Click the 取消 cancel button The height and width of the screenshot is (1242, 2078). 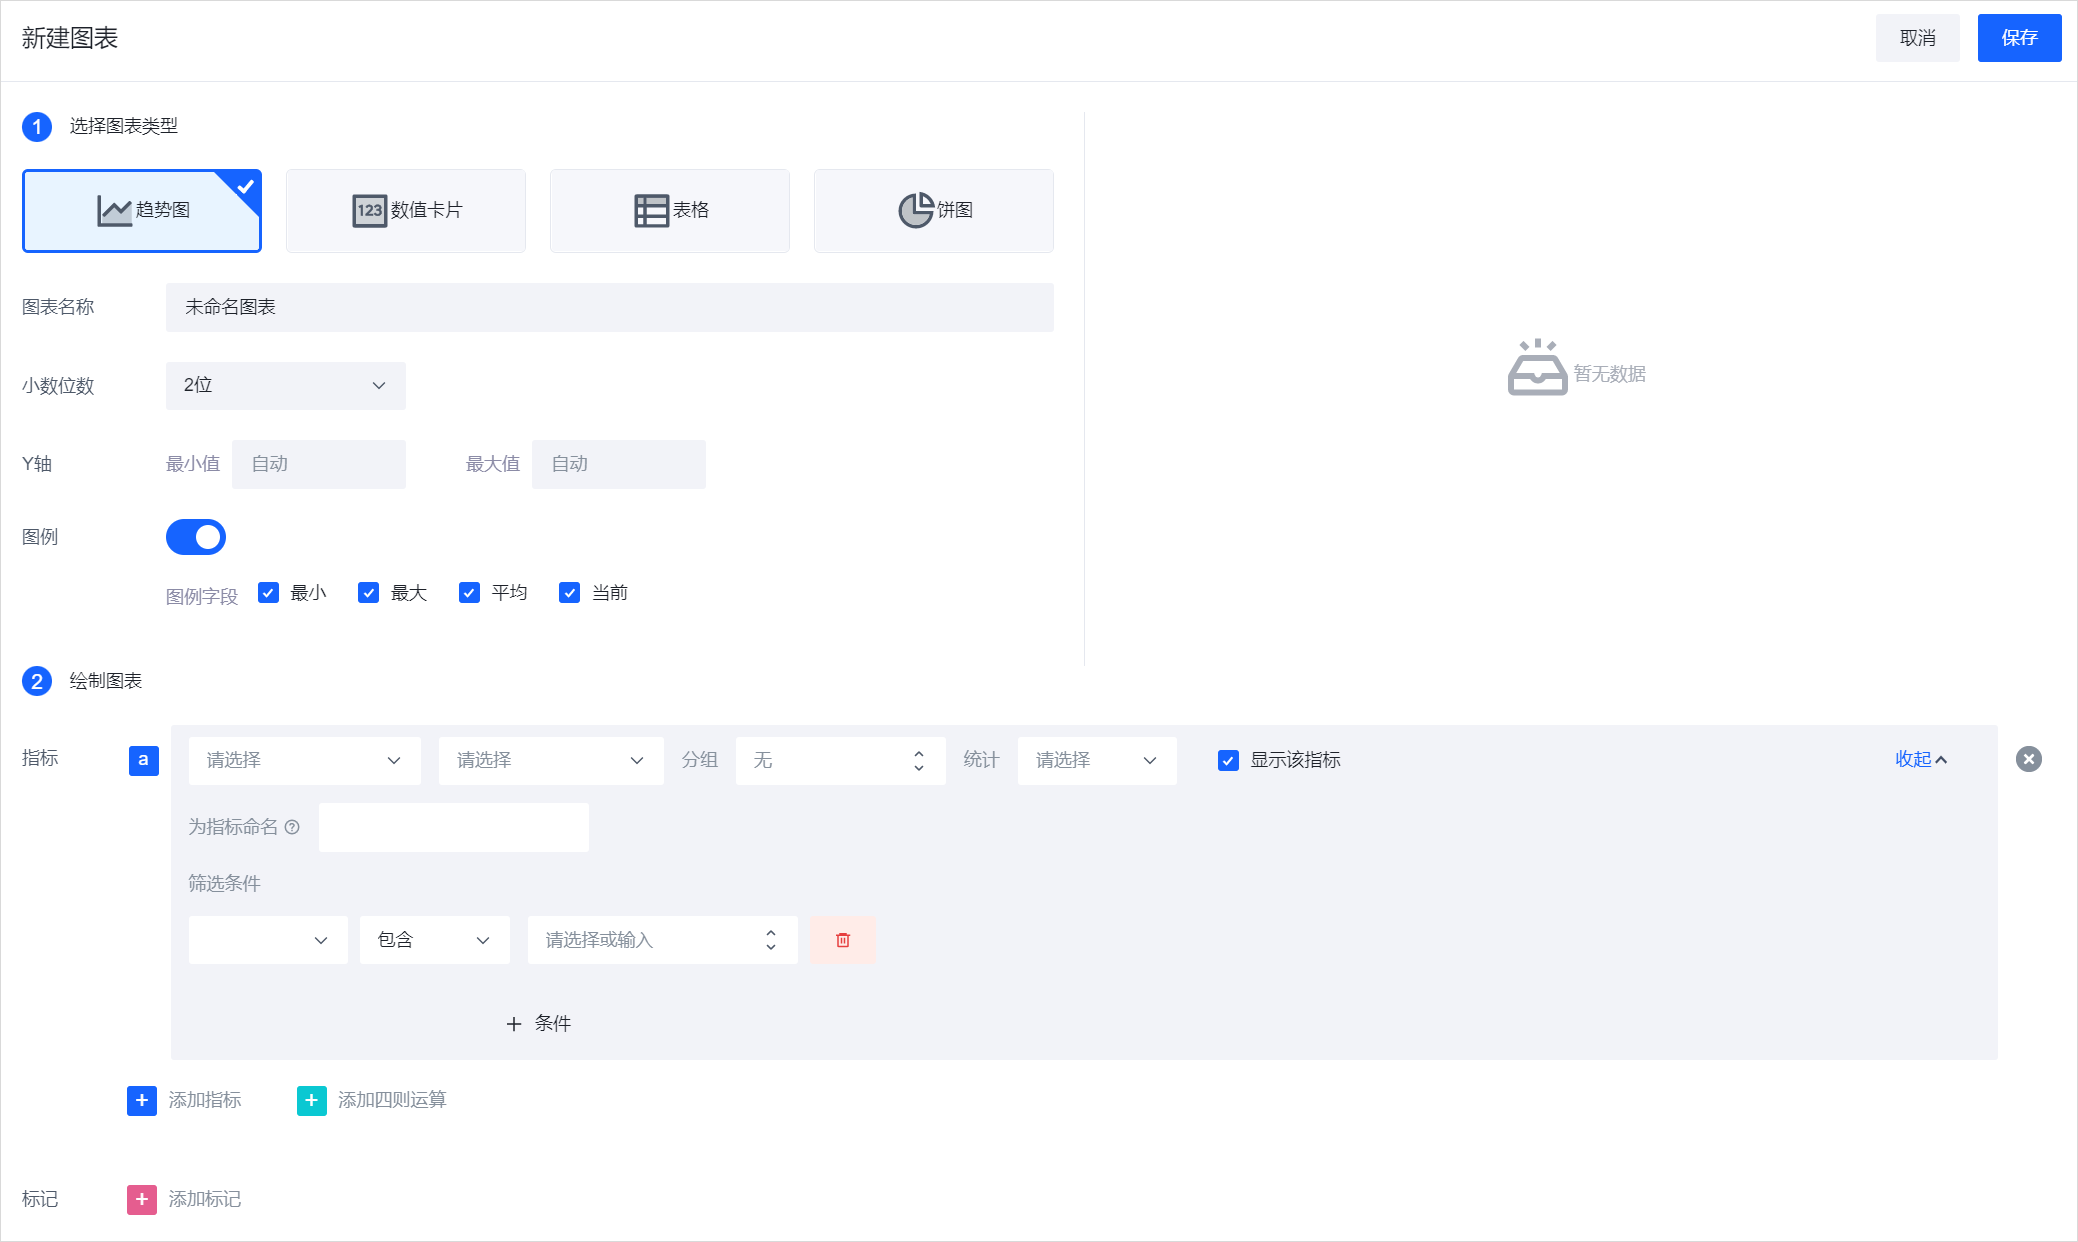(x=1918, y=38)
